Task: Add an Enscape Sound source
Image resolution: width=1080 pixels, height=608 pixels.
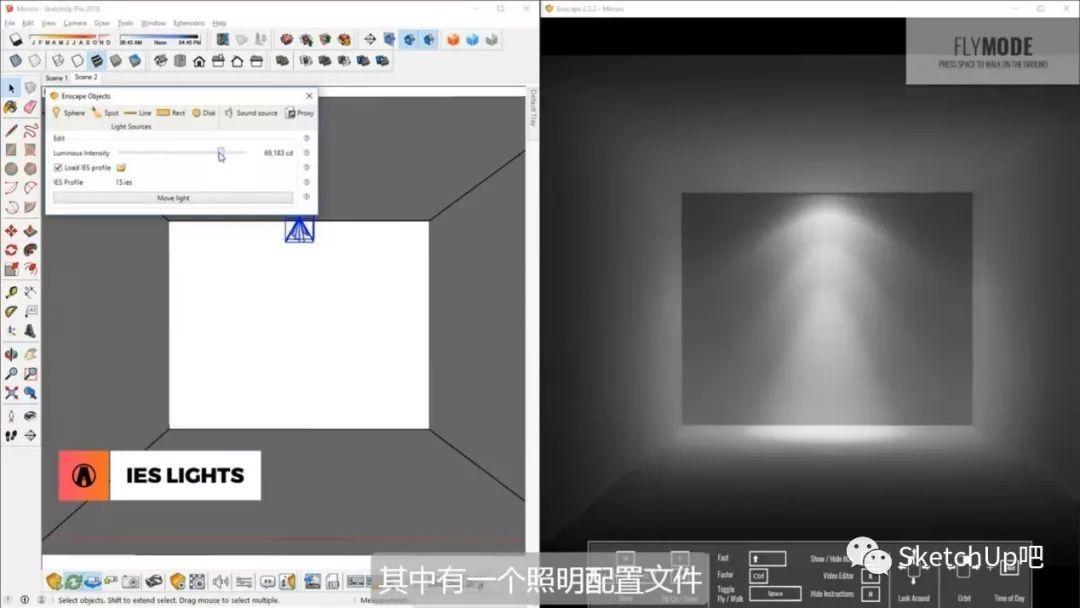Action: point(251,113)
